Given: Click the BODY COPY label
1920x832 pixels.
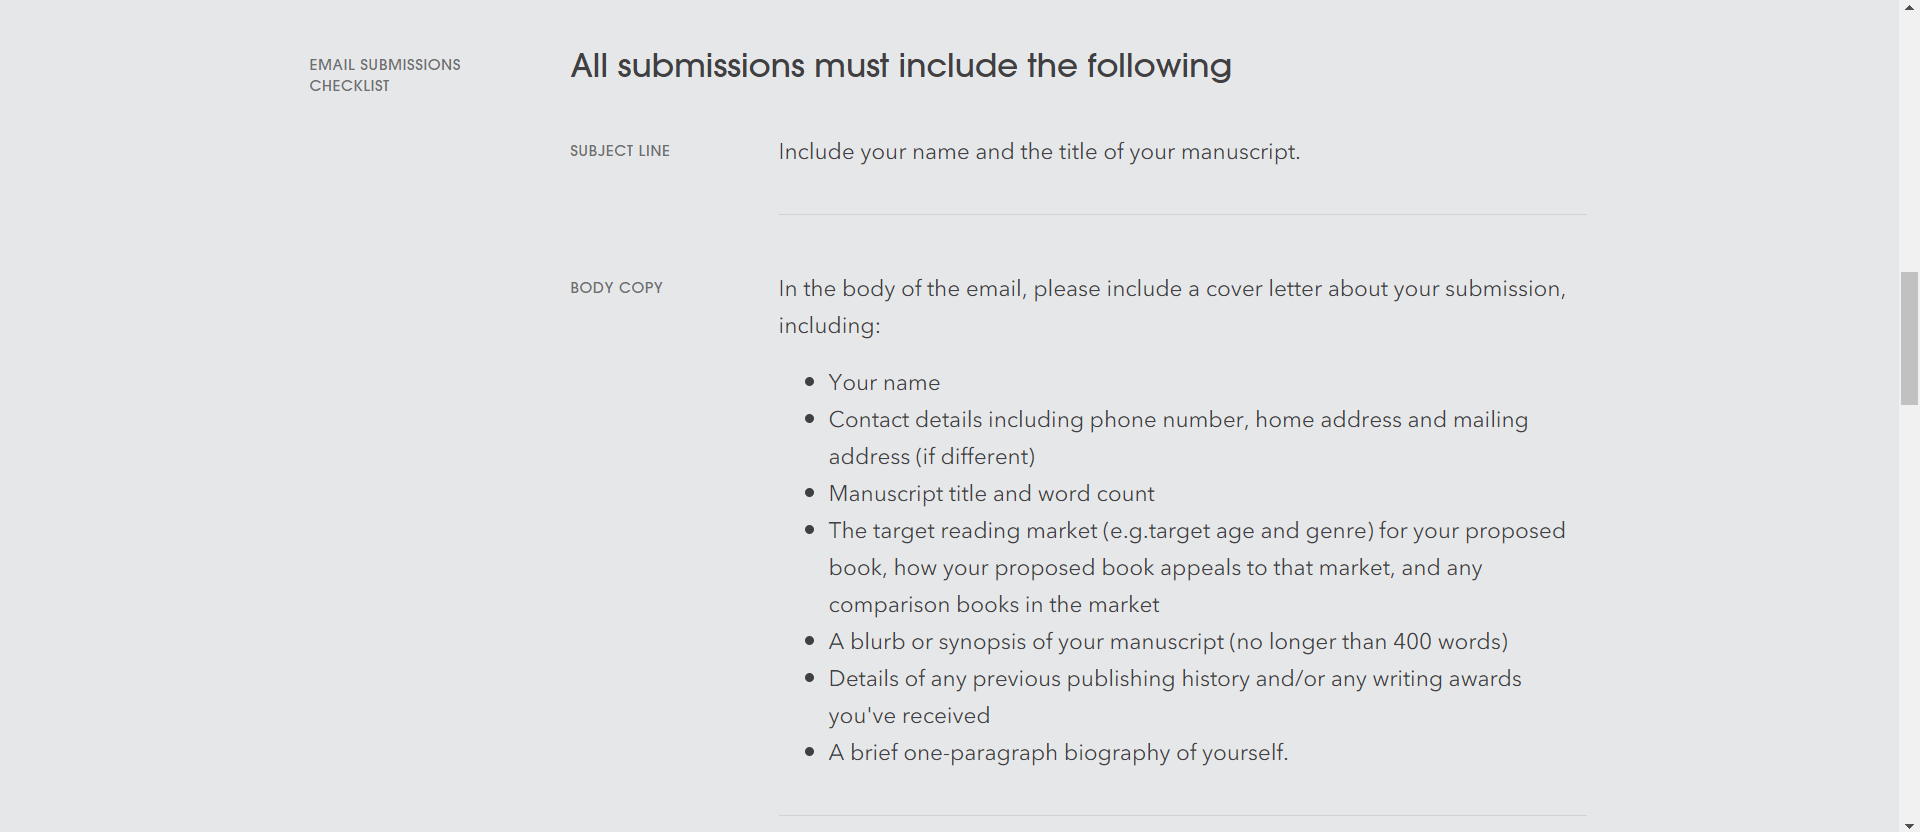Looking at the screenshot, I should pos(616,288).
